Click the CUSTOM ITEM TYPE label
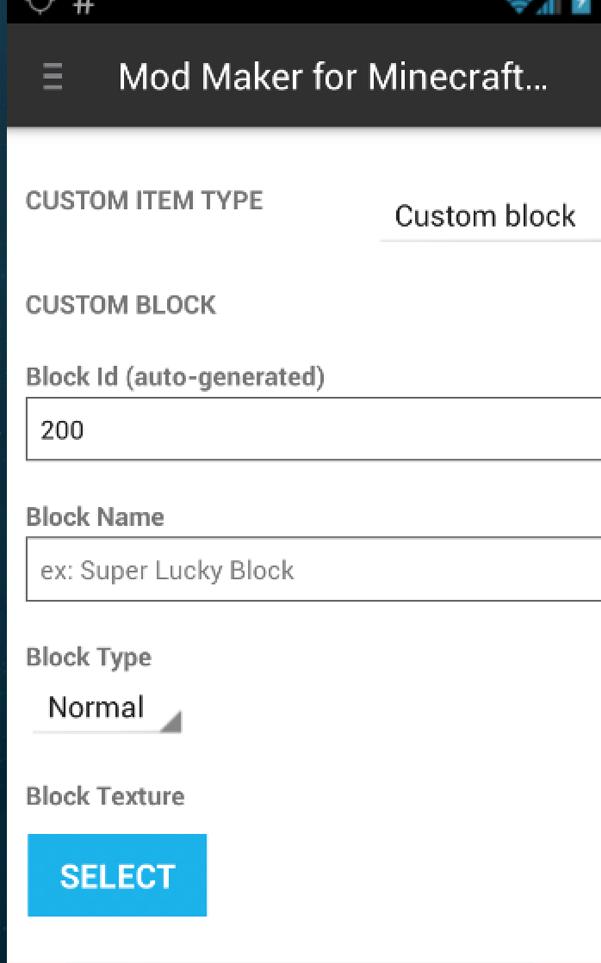 [x=144, y=200]
